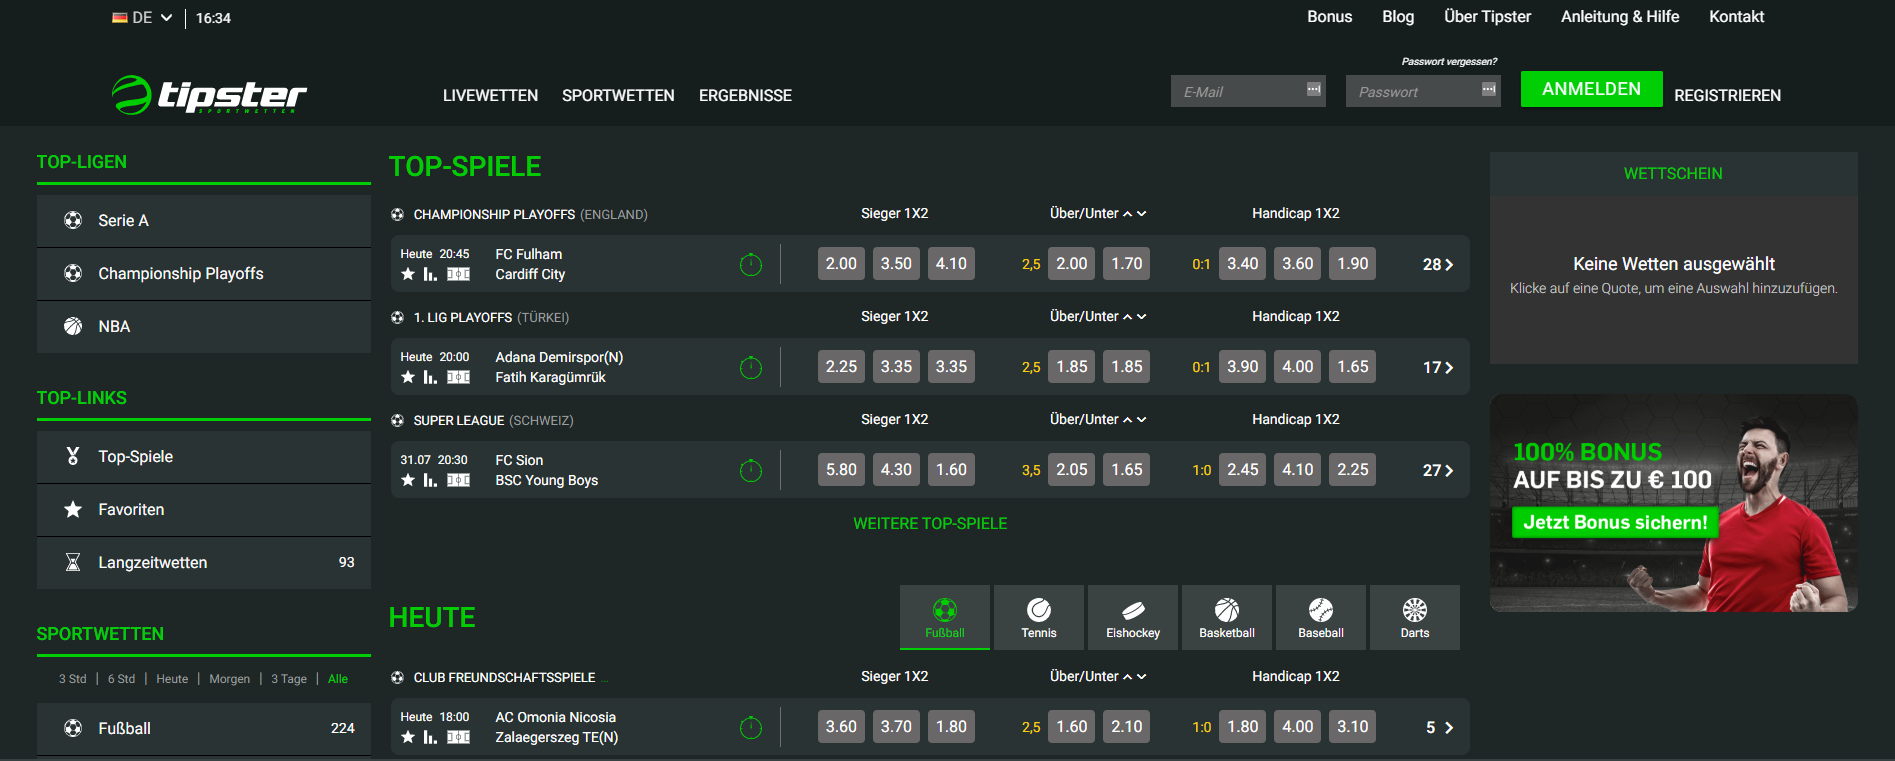Open the DE language dropdown

pyautogui.click(x=142, y=18)
